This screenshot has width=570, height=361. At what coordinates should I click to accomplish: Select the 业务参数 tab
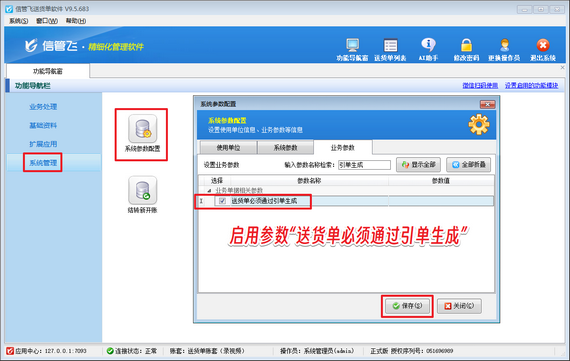pos(342,148)
